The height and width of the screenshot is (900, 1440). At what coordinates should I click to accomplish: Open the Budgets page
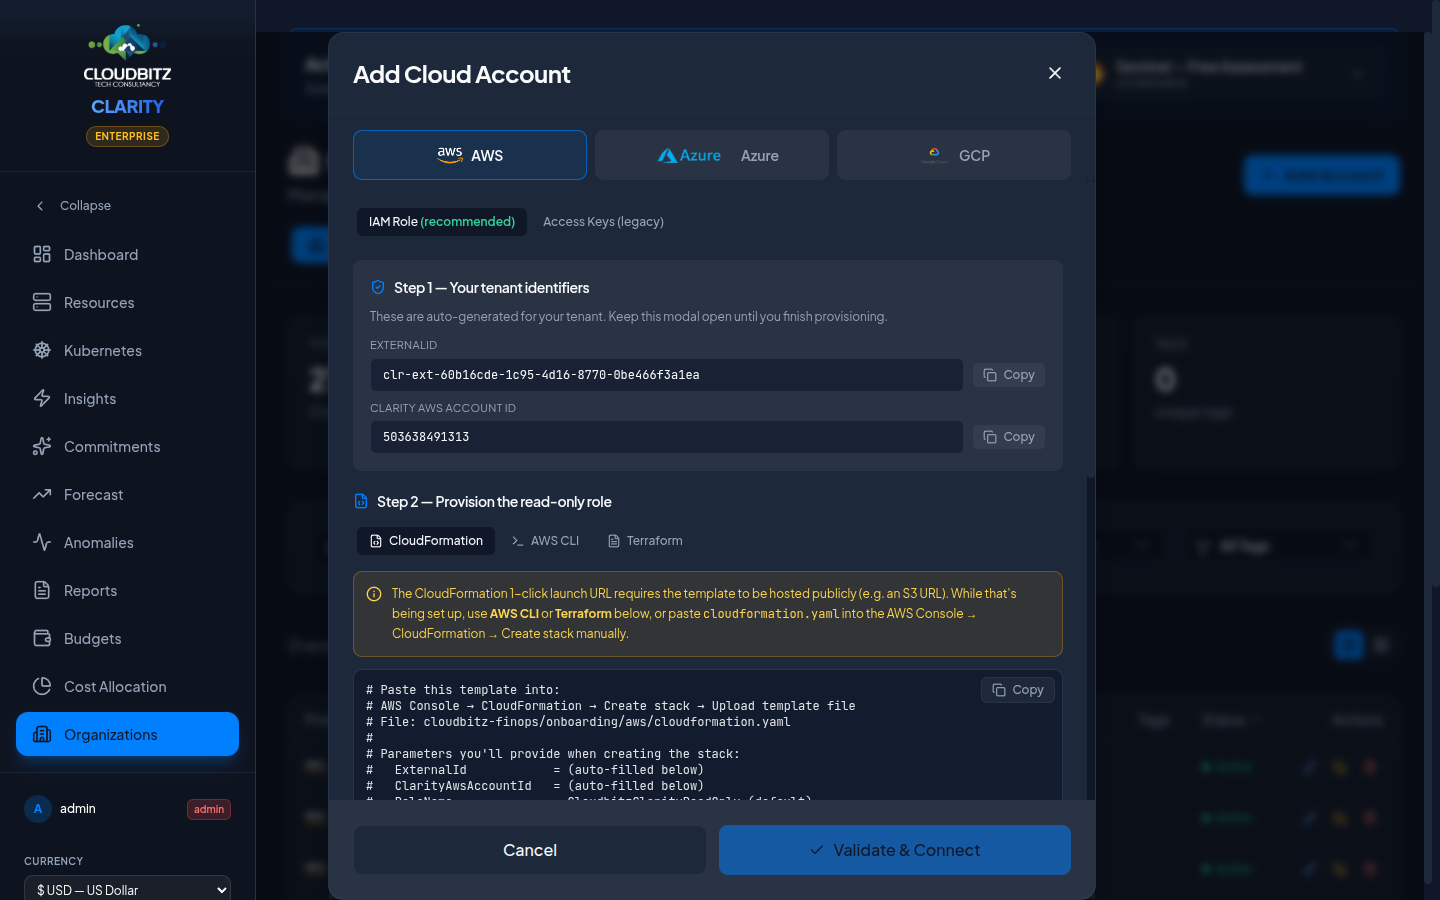point(127,638)
